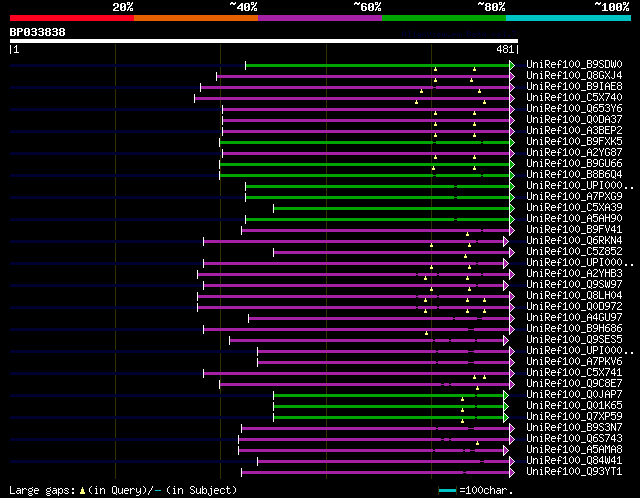Image resolution: width=640 pixels, height=498 pixels.
Task: Select the UniRef100_Q01K65 label
Action: point(574,406)
